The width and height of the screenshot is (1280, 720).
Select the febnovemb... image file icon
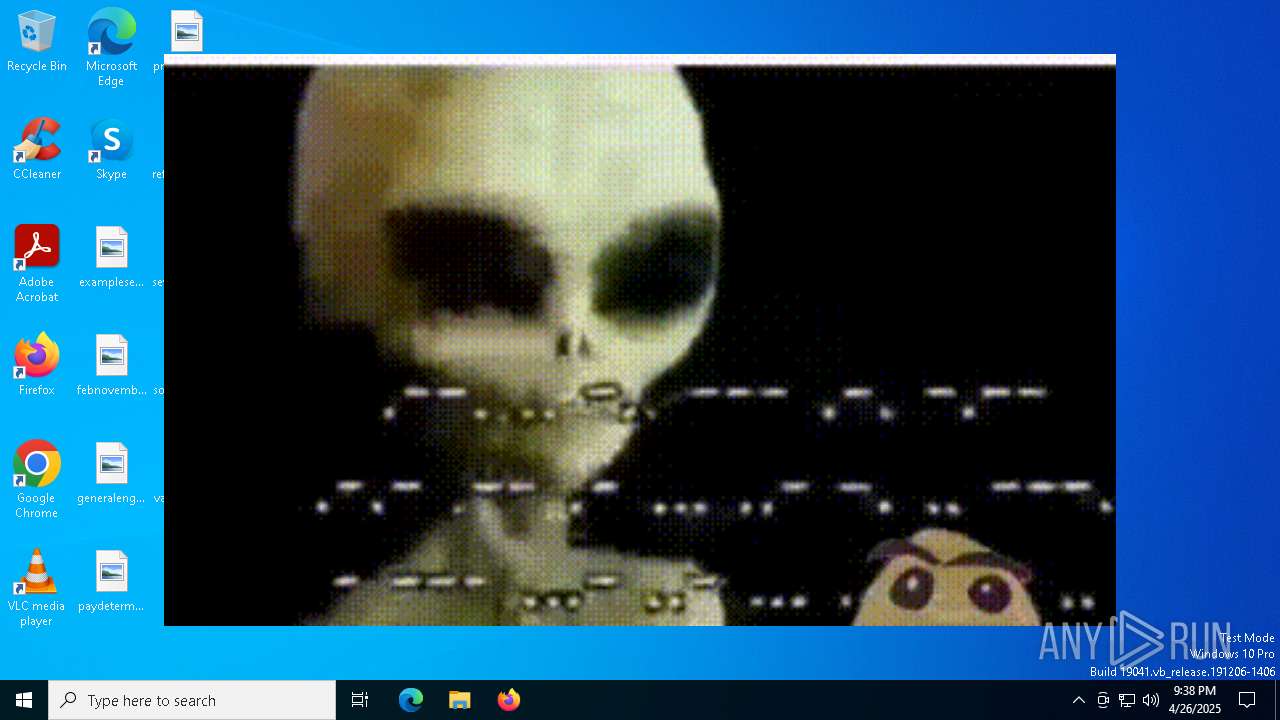(x=111, y=366)
